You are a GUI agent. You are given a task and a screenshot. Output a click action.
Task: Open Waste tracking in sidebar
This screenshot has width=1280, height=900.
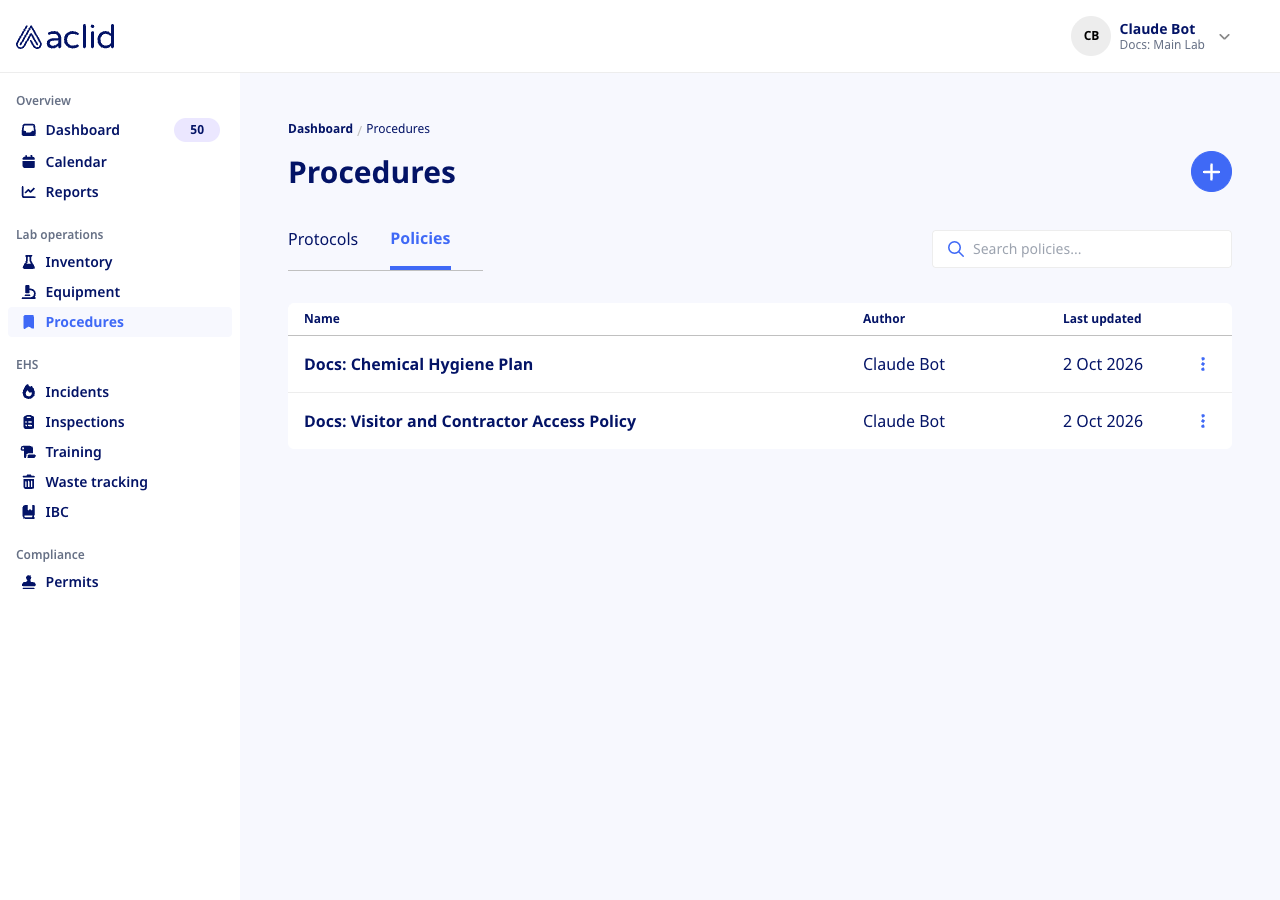click(120, 482)
